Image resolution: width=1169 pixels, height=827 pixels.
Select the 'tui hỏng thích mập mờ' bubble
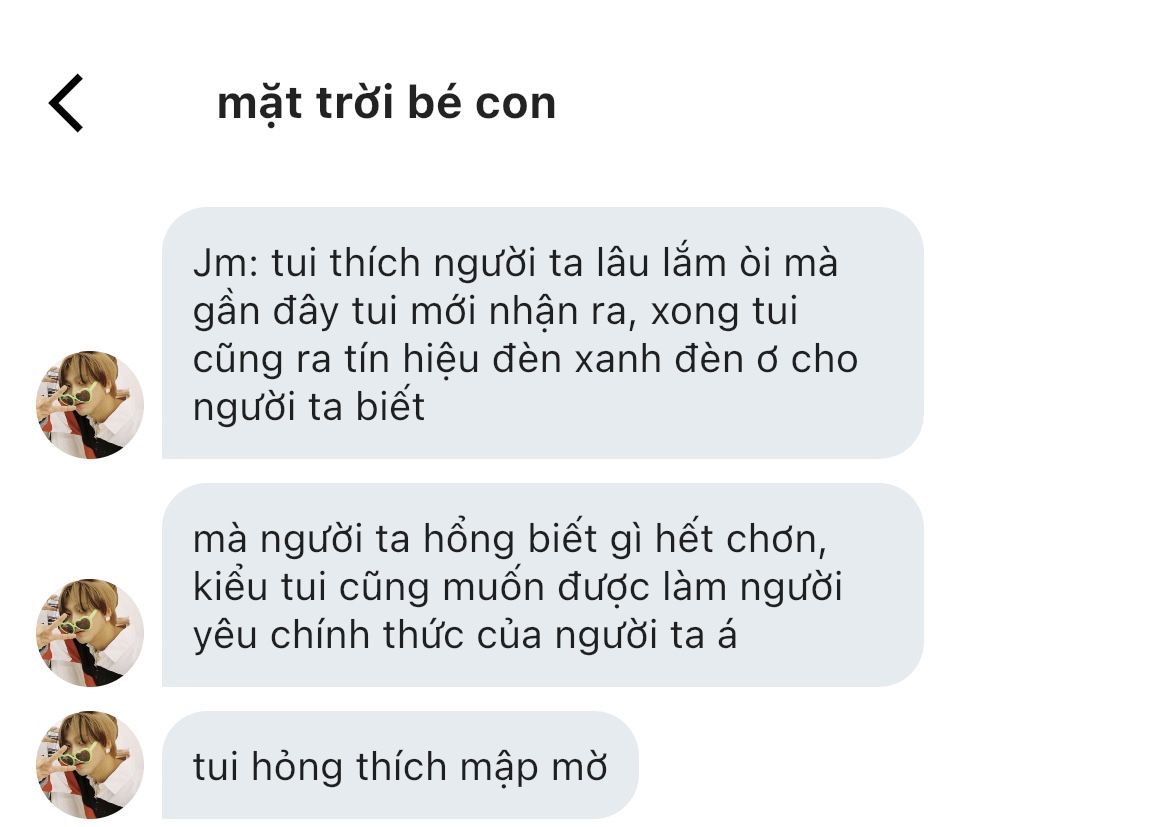(400, 765)
